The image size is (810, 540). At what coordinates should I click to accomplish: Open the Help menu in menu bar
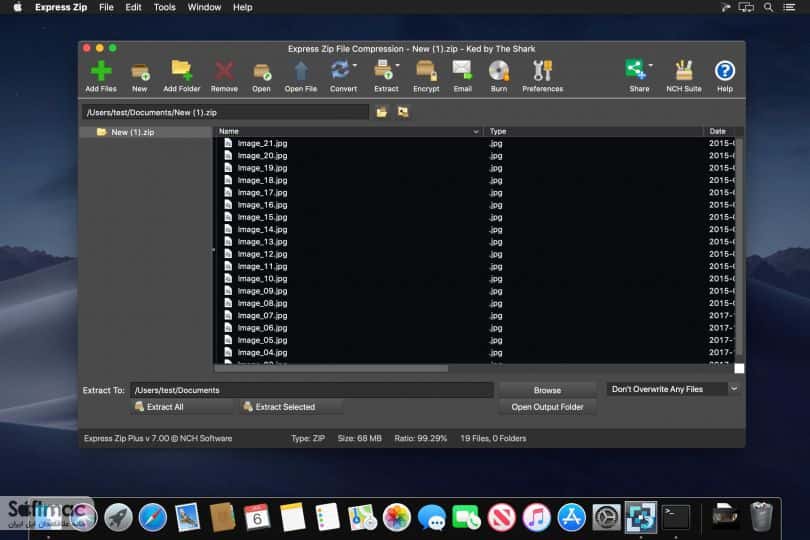point(242,7)
